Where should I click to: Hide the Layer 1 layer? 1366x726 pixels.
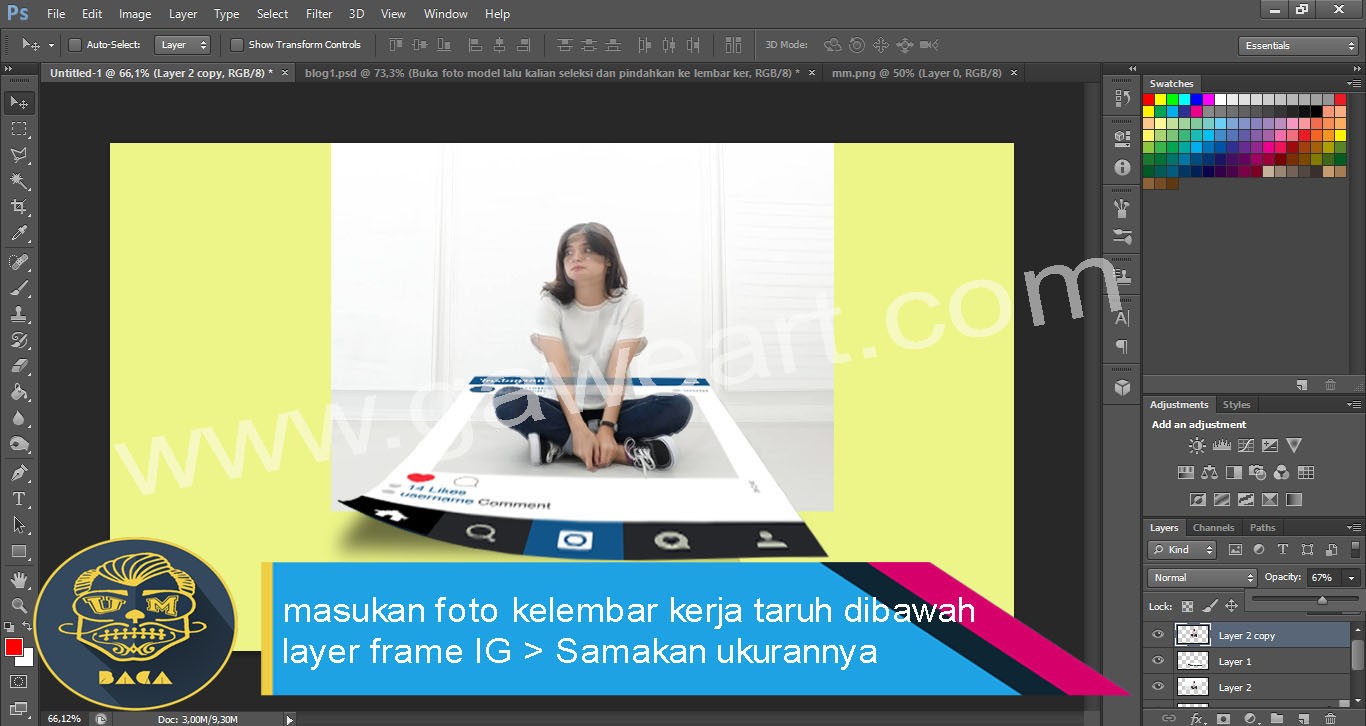click(1157, 661)
